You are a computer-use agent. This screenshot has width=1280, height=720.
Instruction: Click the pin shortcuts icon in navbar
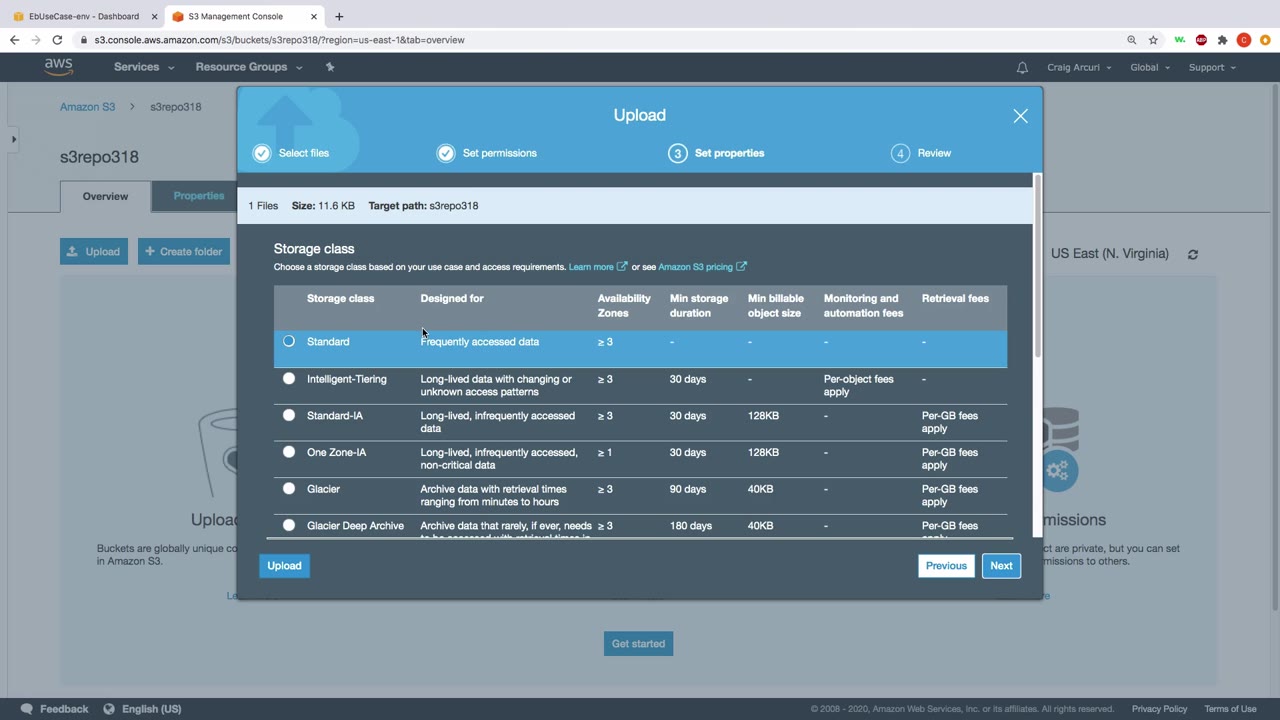[x=330, y=67]
